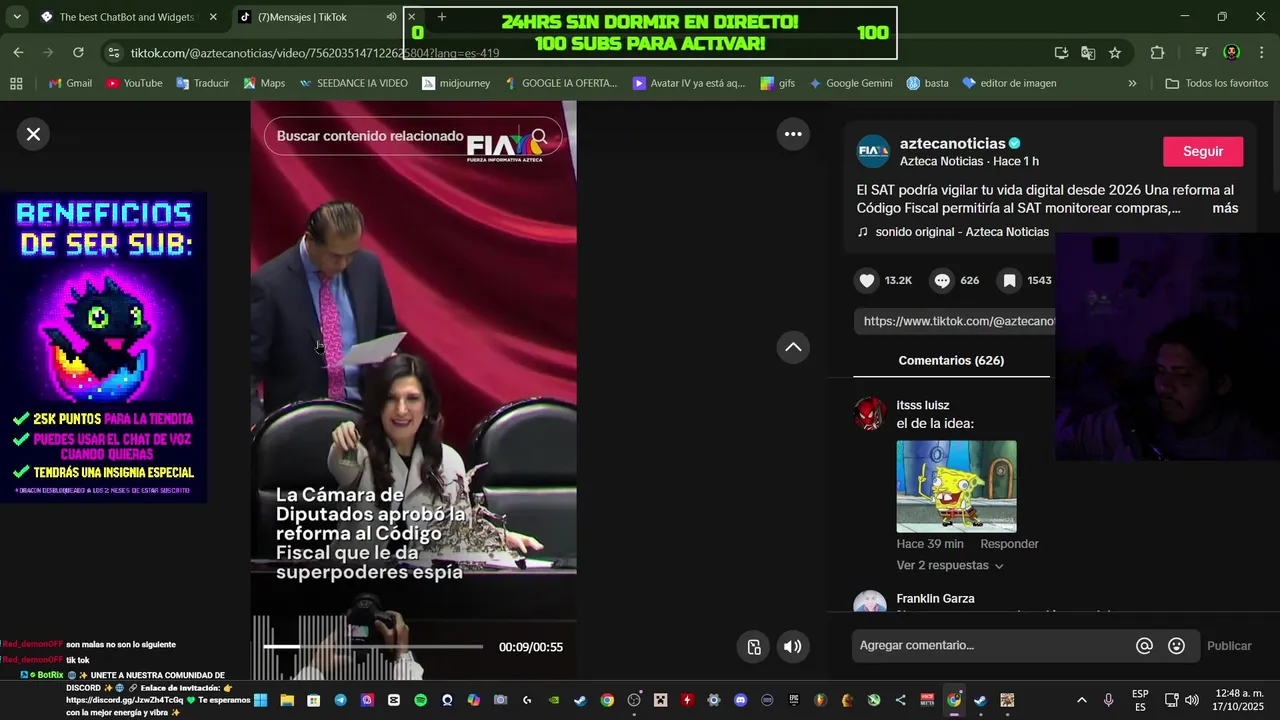This screenshot has width=1280, height=720.
Task: Open the Todos los favoritos folder
Action: [x=1217, y=83]
